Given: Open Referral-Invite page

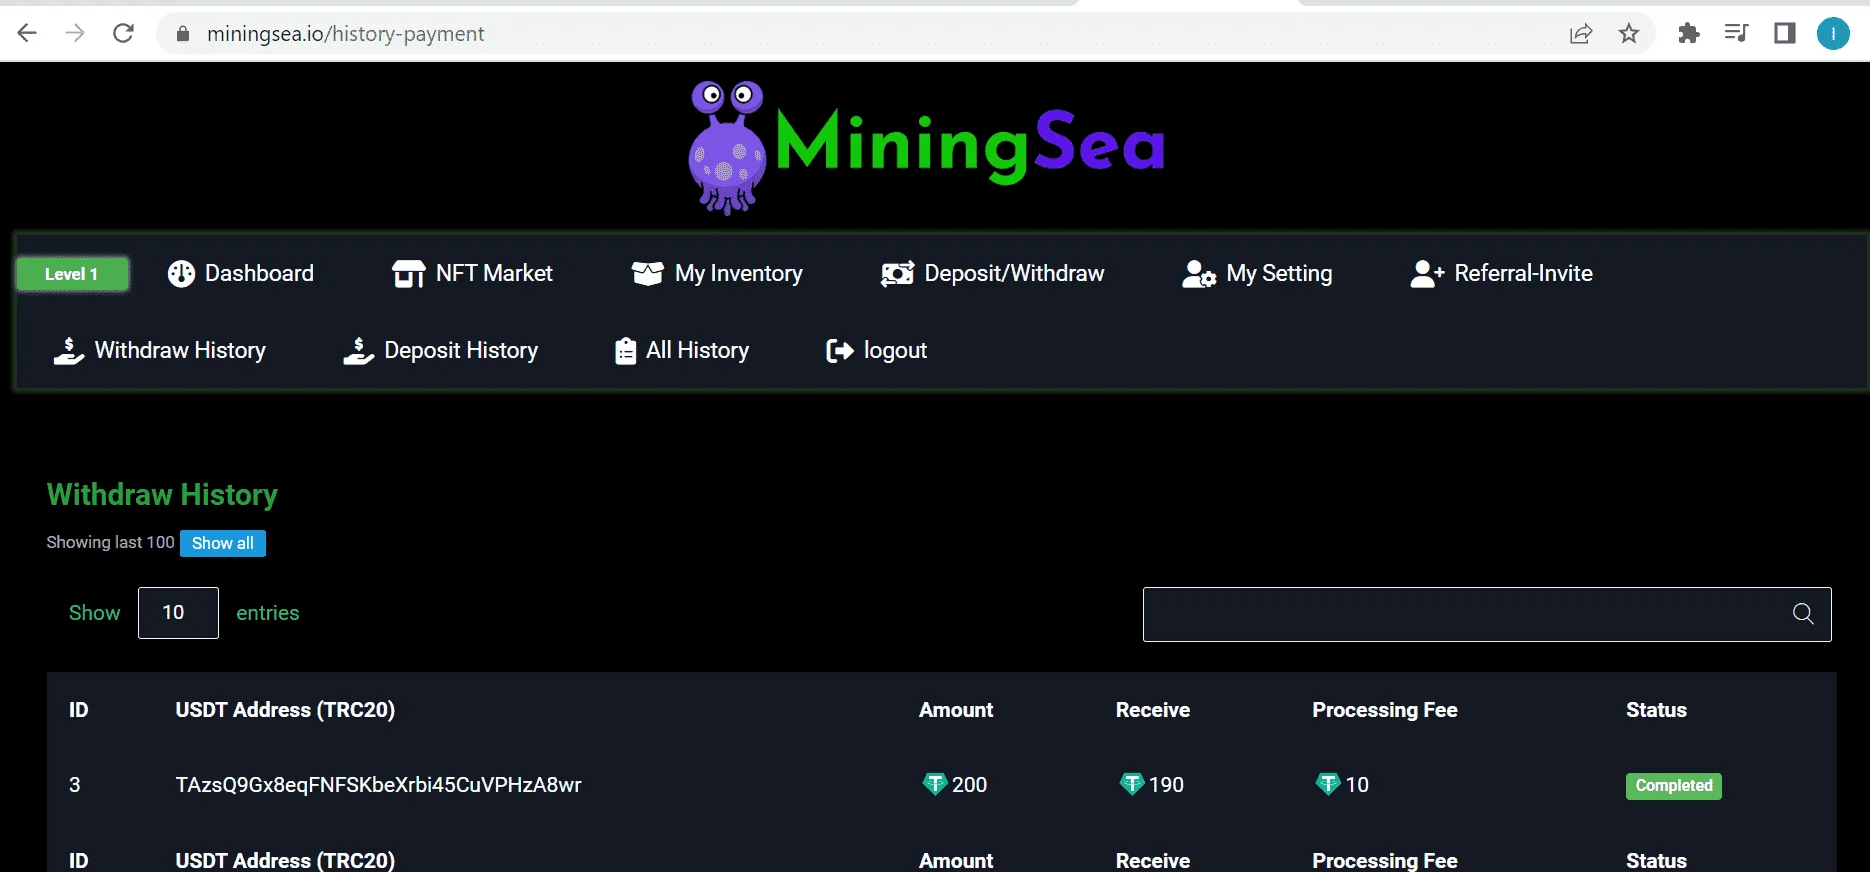Looking at the screenshot, I should point(1502,274).
